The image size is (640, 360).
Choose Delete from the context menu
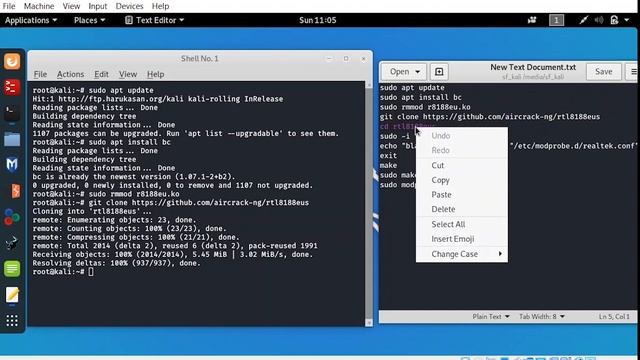(x=462, y=209)
